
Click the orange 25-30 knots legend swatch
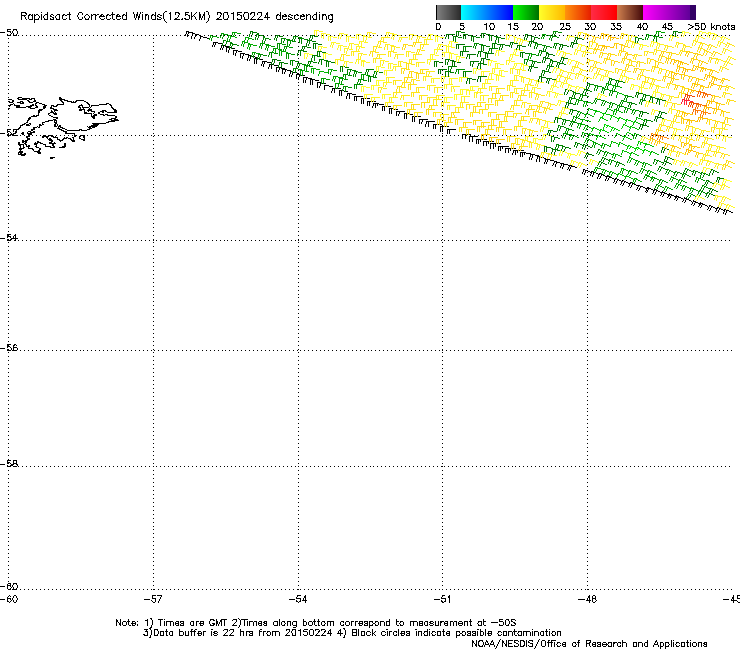click(578, 12)
